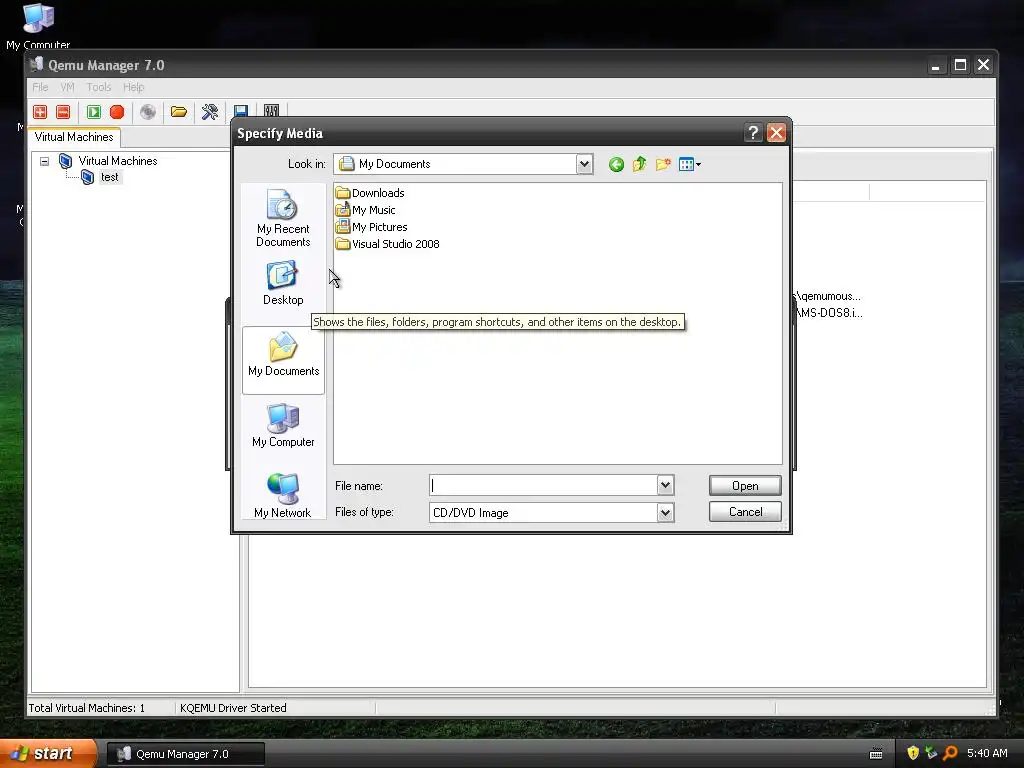Open the File menu in Qemu Manager
Image resolution: width=1024 pixels, height=768 pixels.
(x=40, y=87)
